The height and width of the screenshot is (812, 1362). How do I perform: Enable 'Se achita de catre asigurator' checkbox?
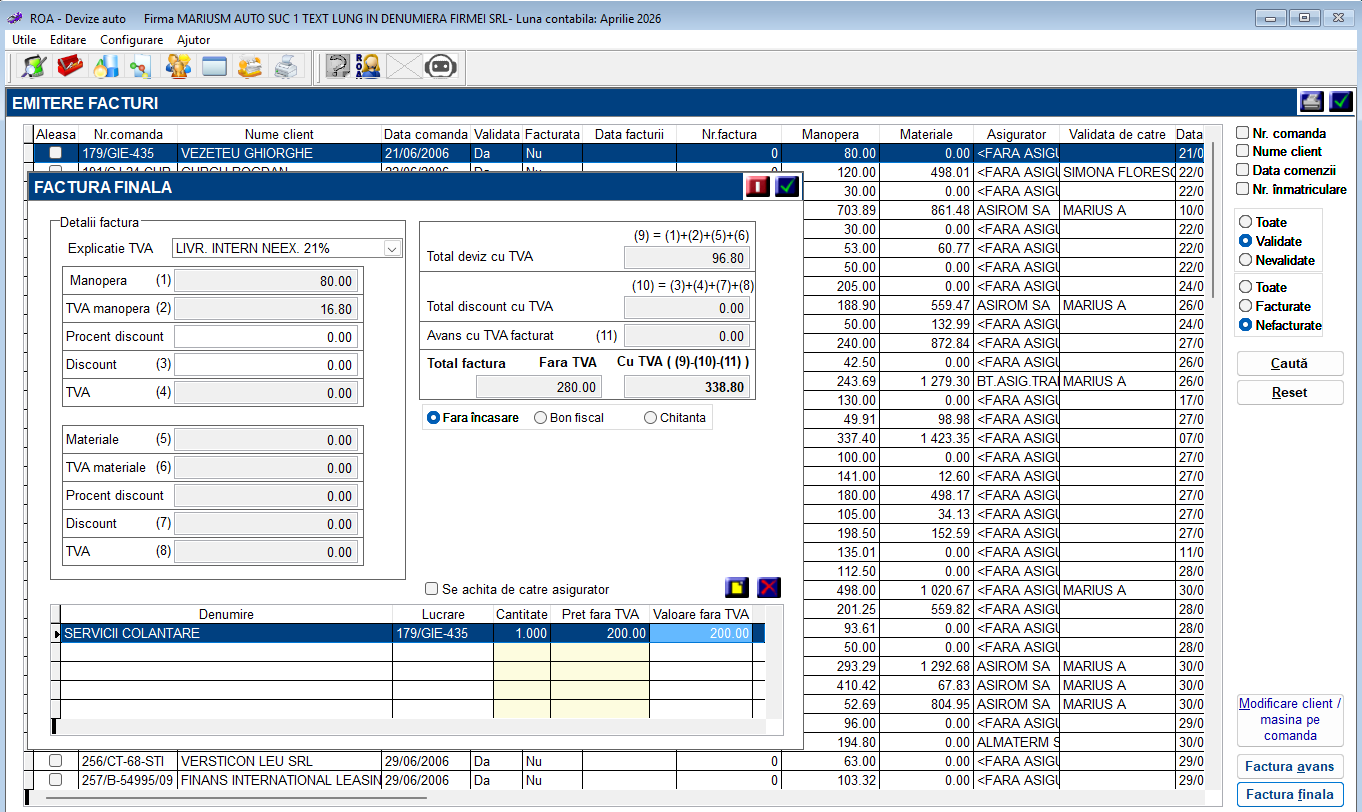[x=432, y=589]
